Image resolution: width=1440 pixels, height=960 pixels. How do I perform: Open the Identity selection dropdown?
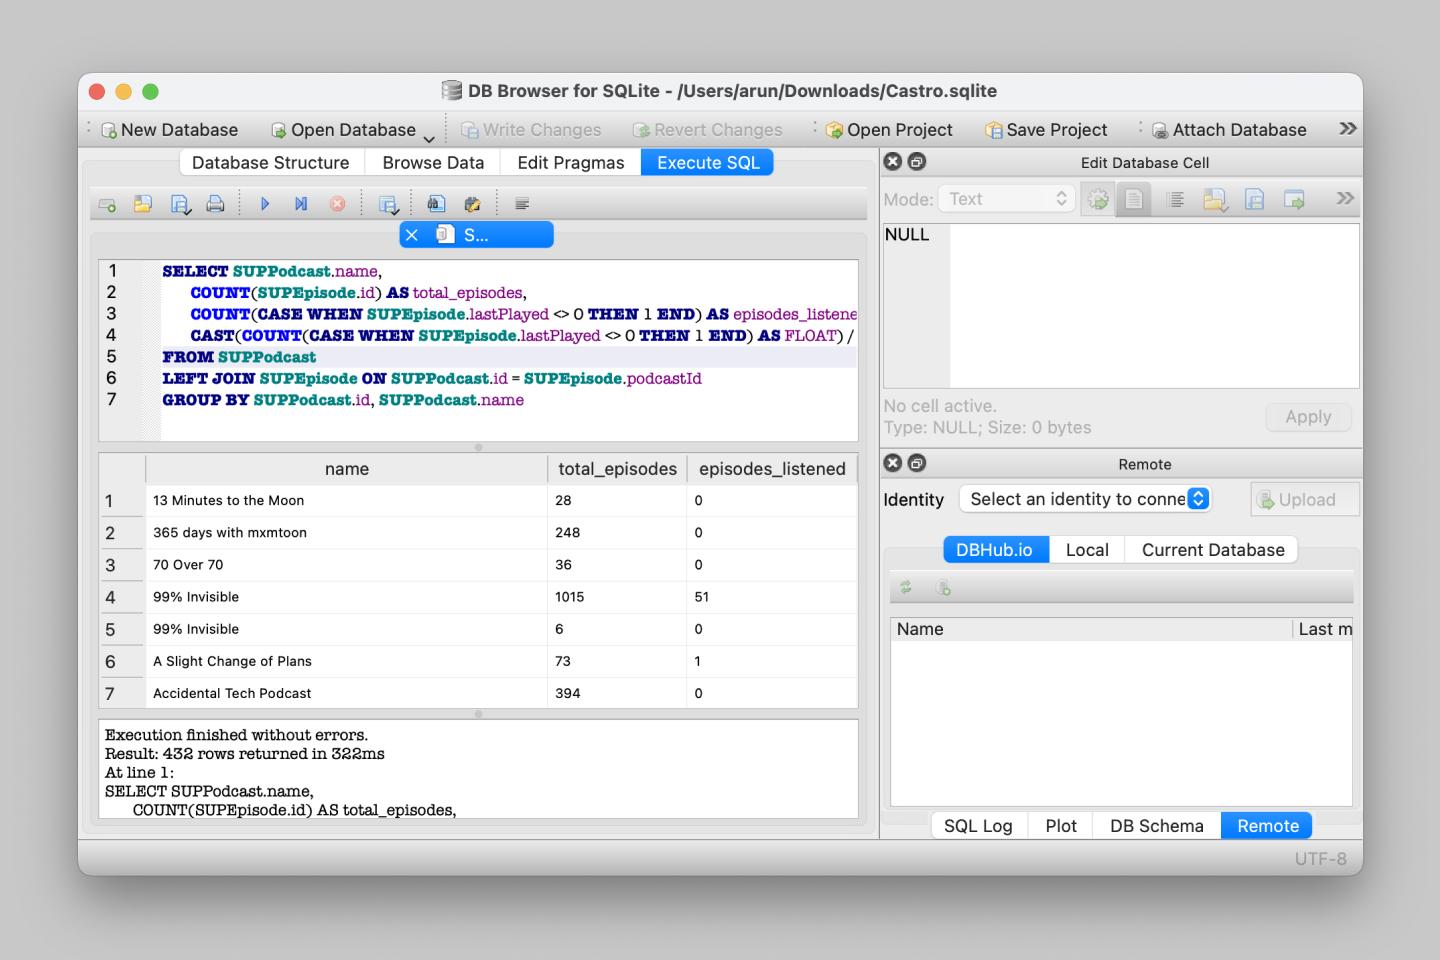pos(1085,499)
